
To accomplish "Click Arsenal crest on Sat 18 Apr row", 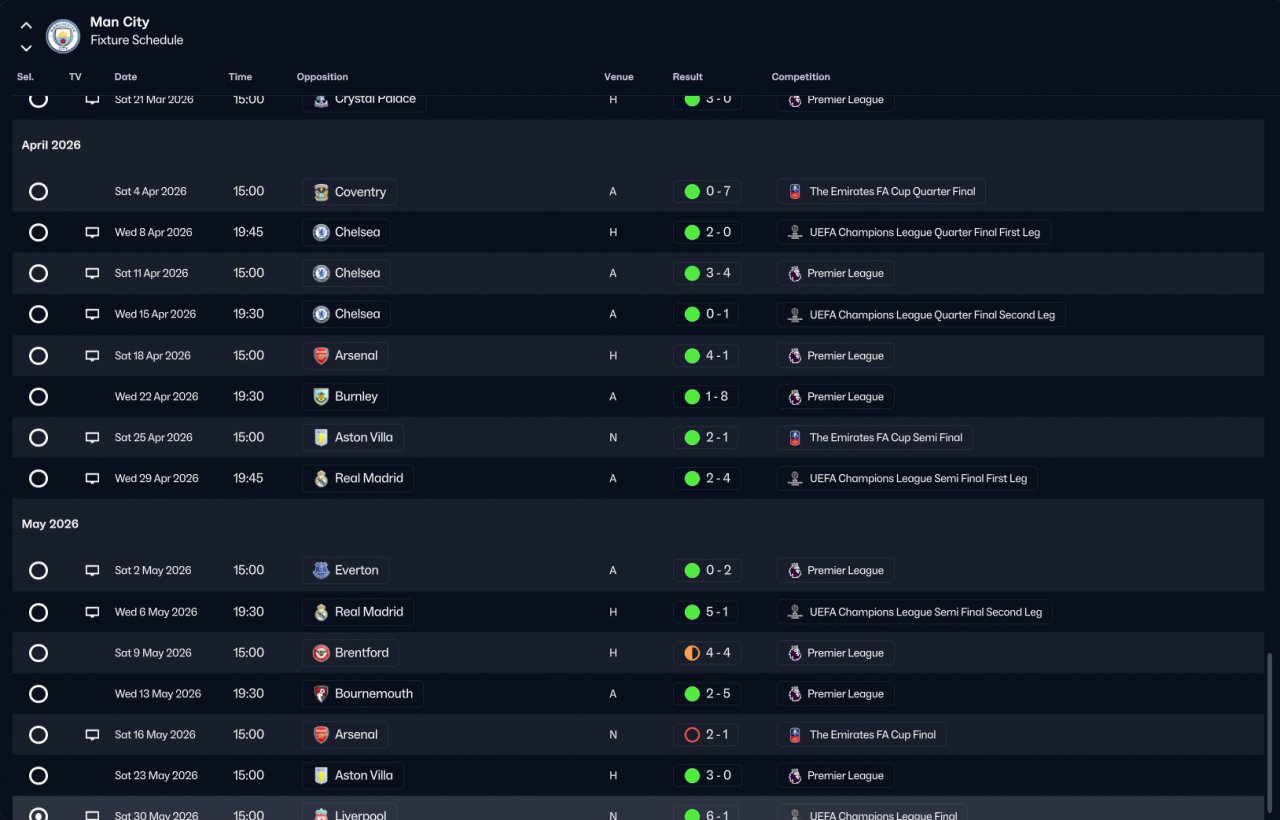I will tap(321, 355).
